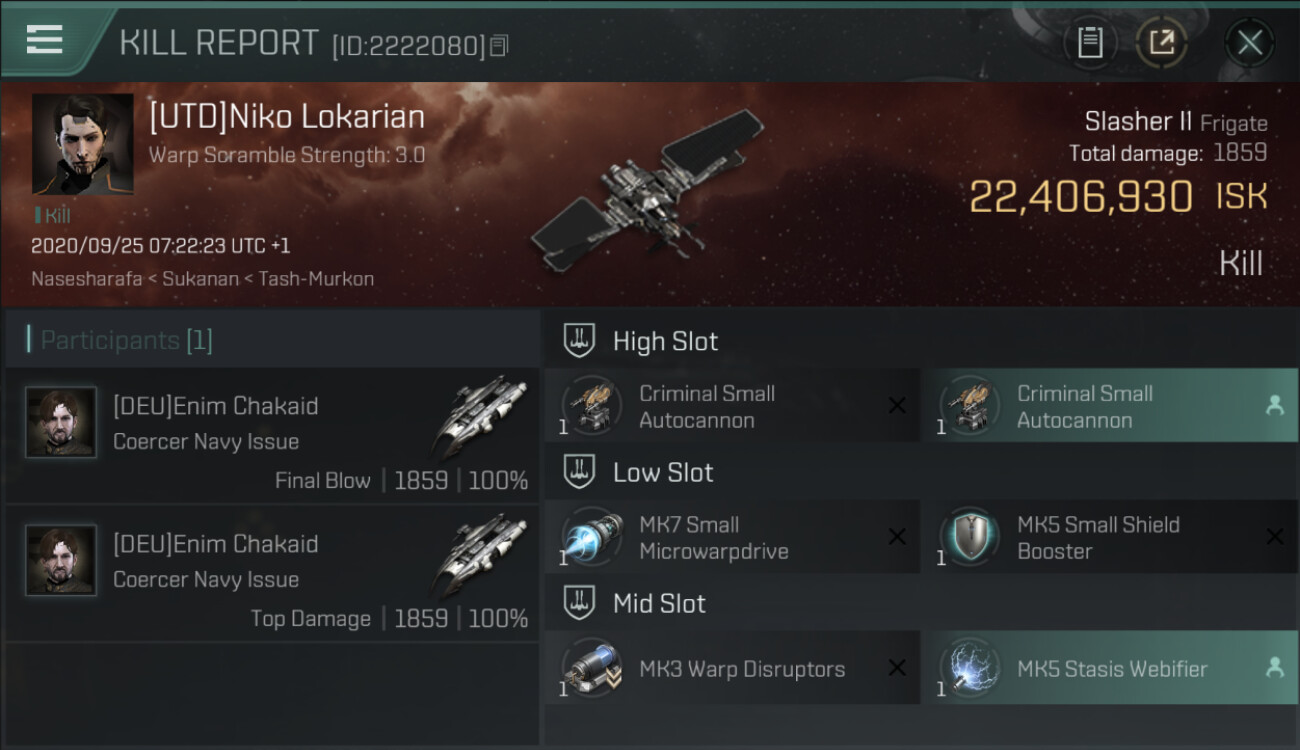Image resolution: width=1300 pixels, height=750 pixels.
Task: Select the MK5 Stasis Webifier module
Action: pyautogui.click(x=1109, y=669)
